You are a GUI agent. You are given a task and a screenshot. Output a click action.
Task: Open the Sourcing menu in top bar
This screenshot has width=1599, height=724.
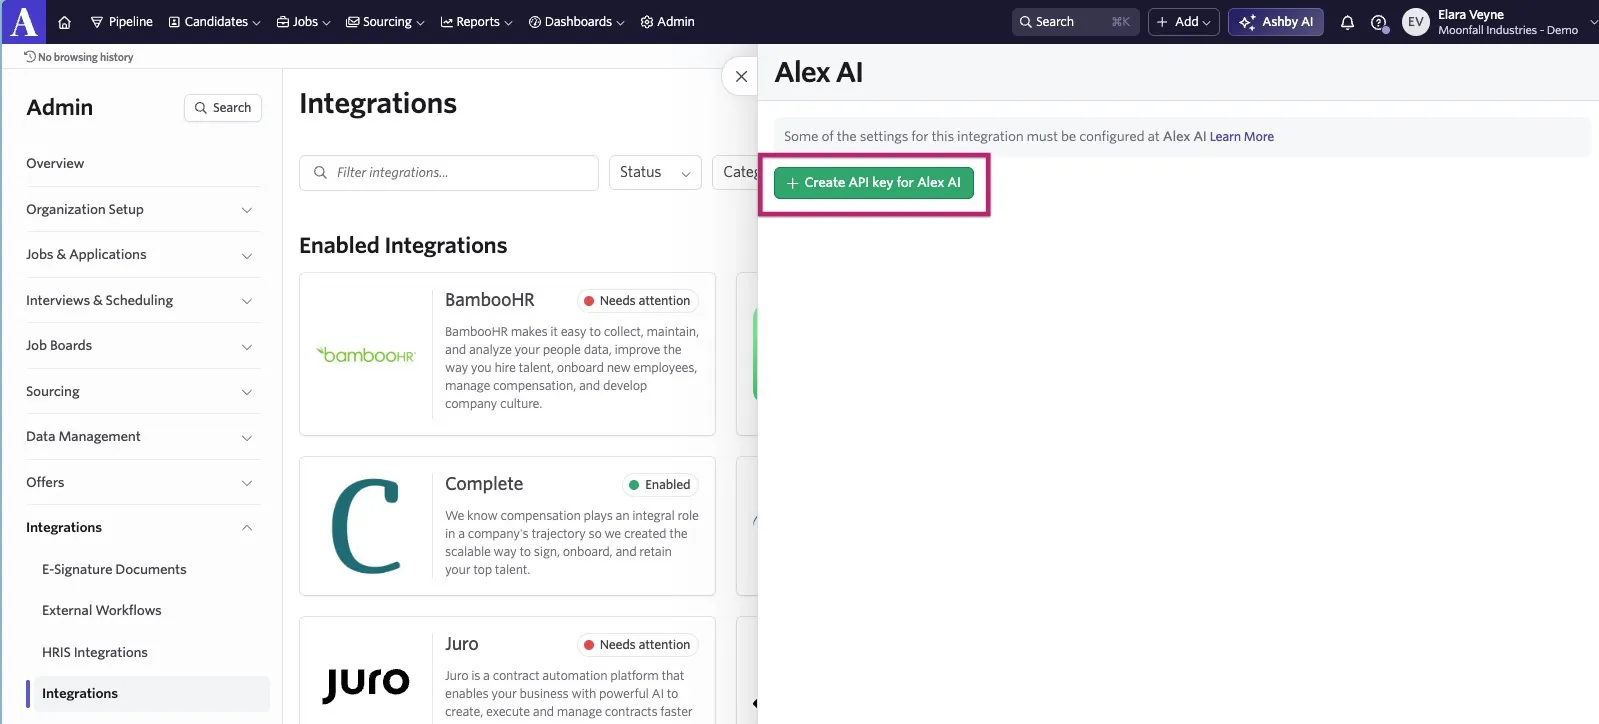click(385, 22)
